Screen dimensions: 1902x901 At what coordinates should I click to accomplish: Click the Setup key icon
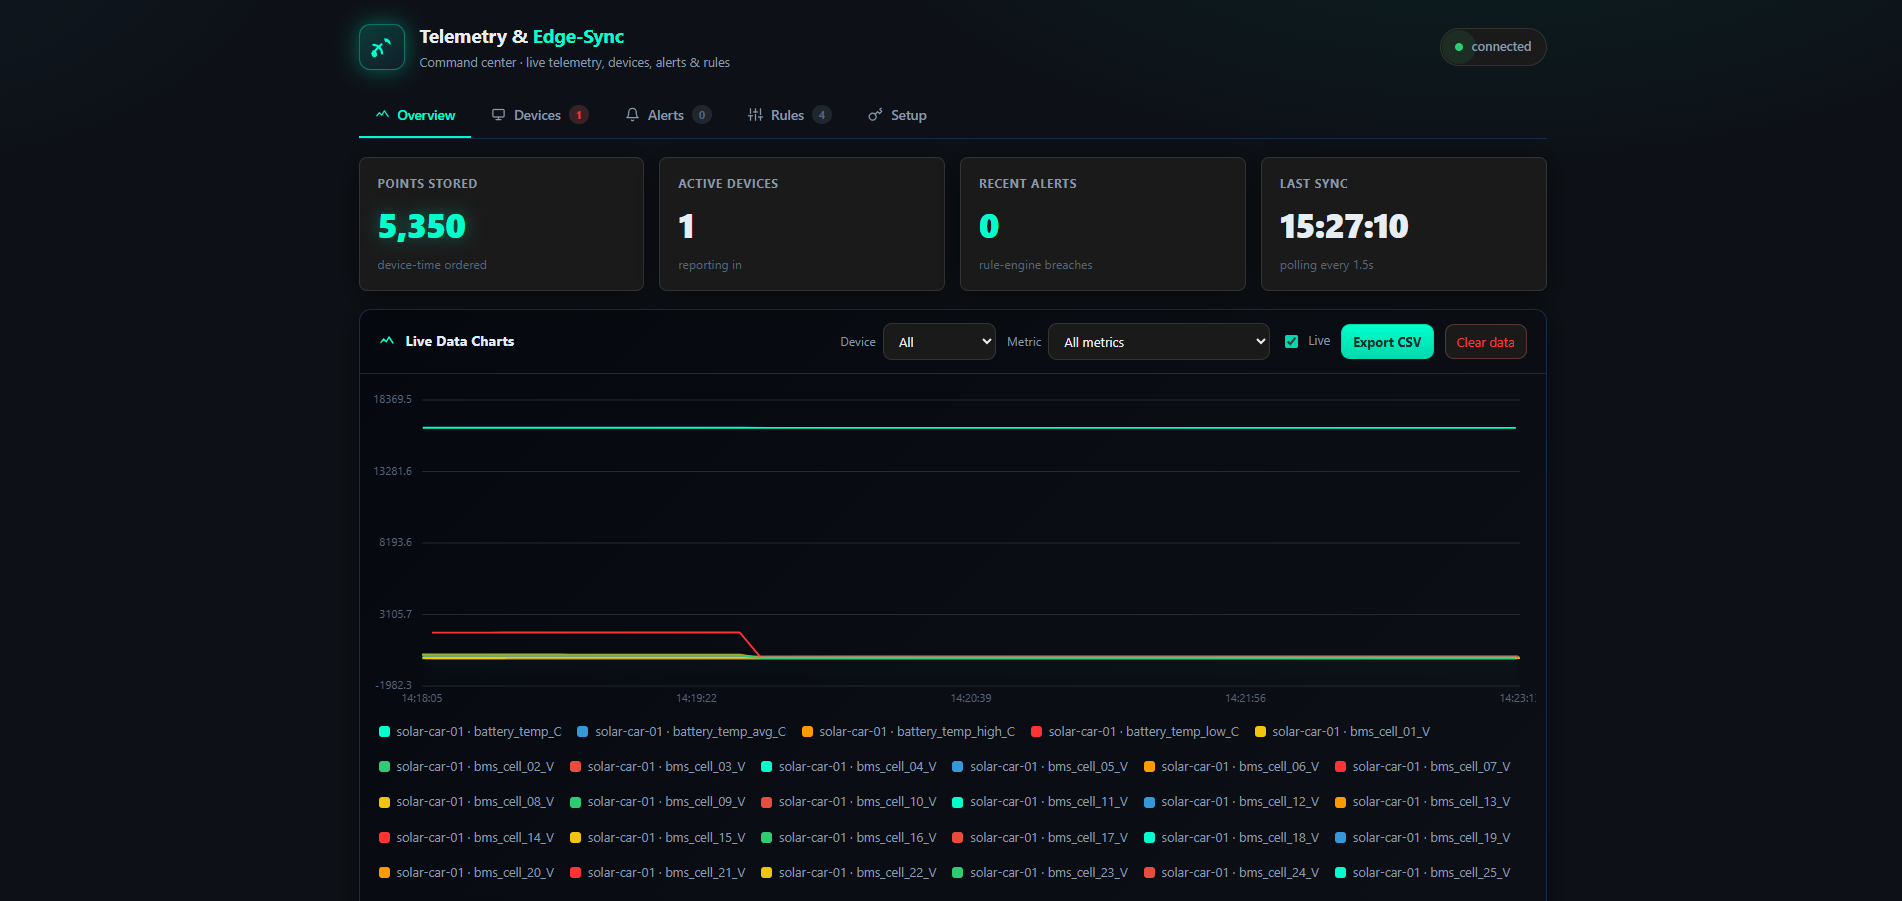coord(875,115)
